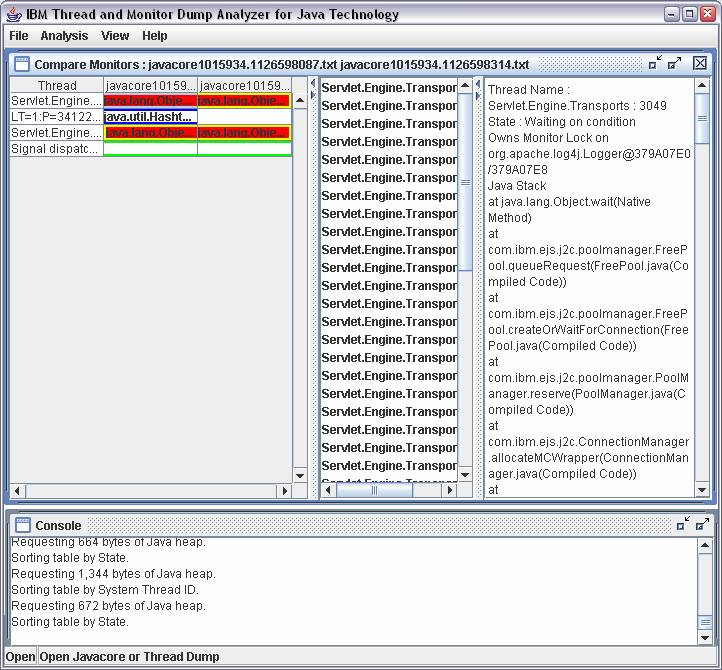Open the View menu

click(x=115, y=36)
